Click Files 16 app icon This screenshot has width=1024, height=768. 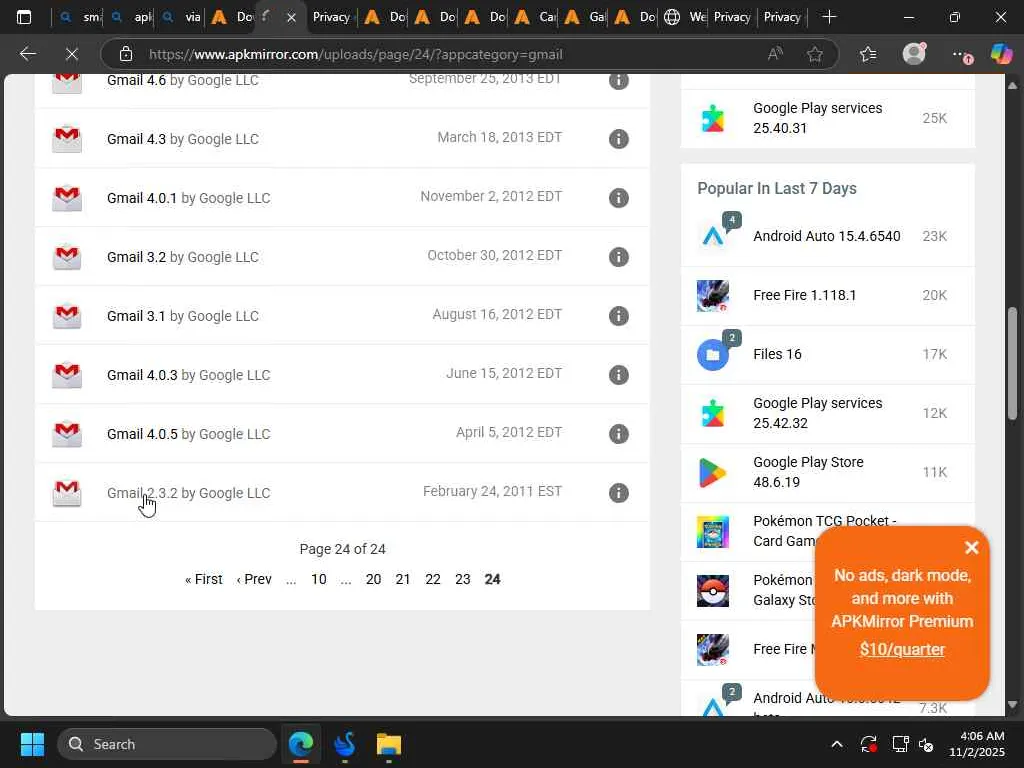tap(713, 355)
